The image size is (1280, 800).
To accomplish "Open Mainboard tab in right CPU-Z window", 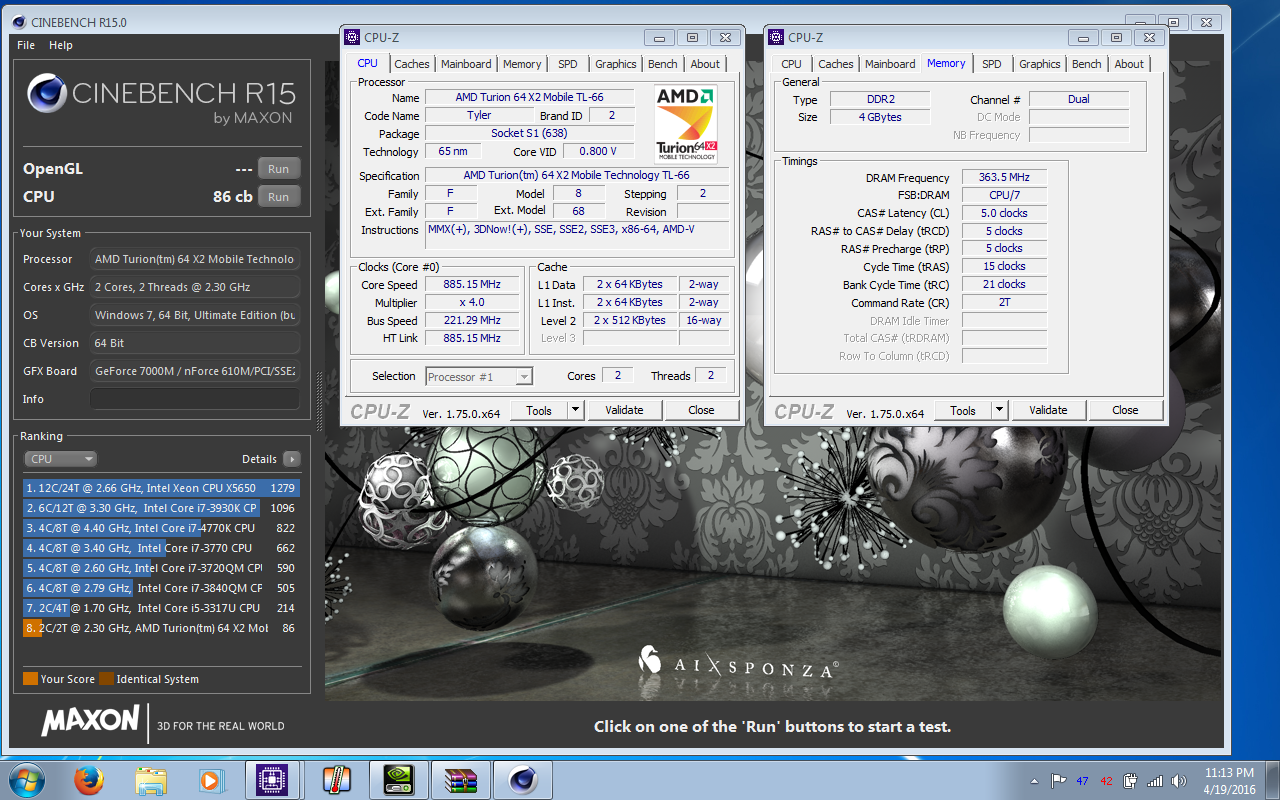I will click(x=890, y=64).
